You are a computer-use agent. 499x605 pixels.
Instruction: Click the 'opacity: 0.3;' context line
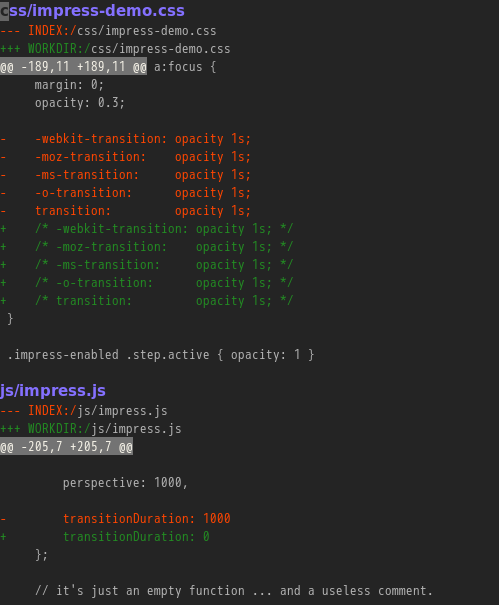coord(80,103)
